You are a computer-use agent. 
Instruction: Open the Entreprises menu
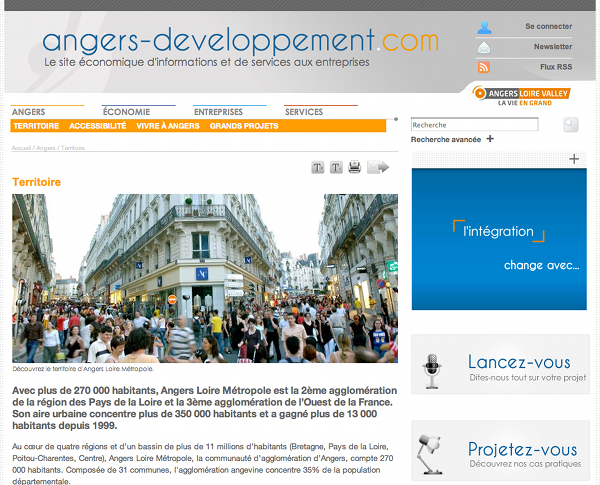pos(218,112)
